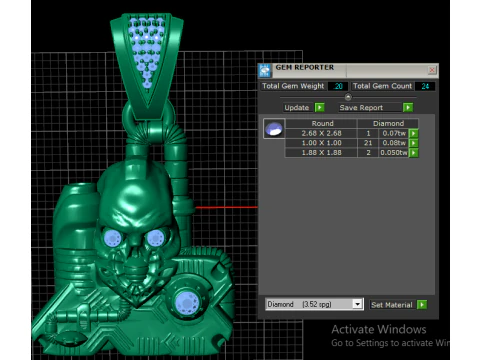Click the green arrow beside Set Material
This screenshot has height=360, width=480.
[422, 305]
